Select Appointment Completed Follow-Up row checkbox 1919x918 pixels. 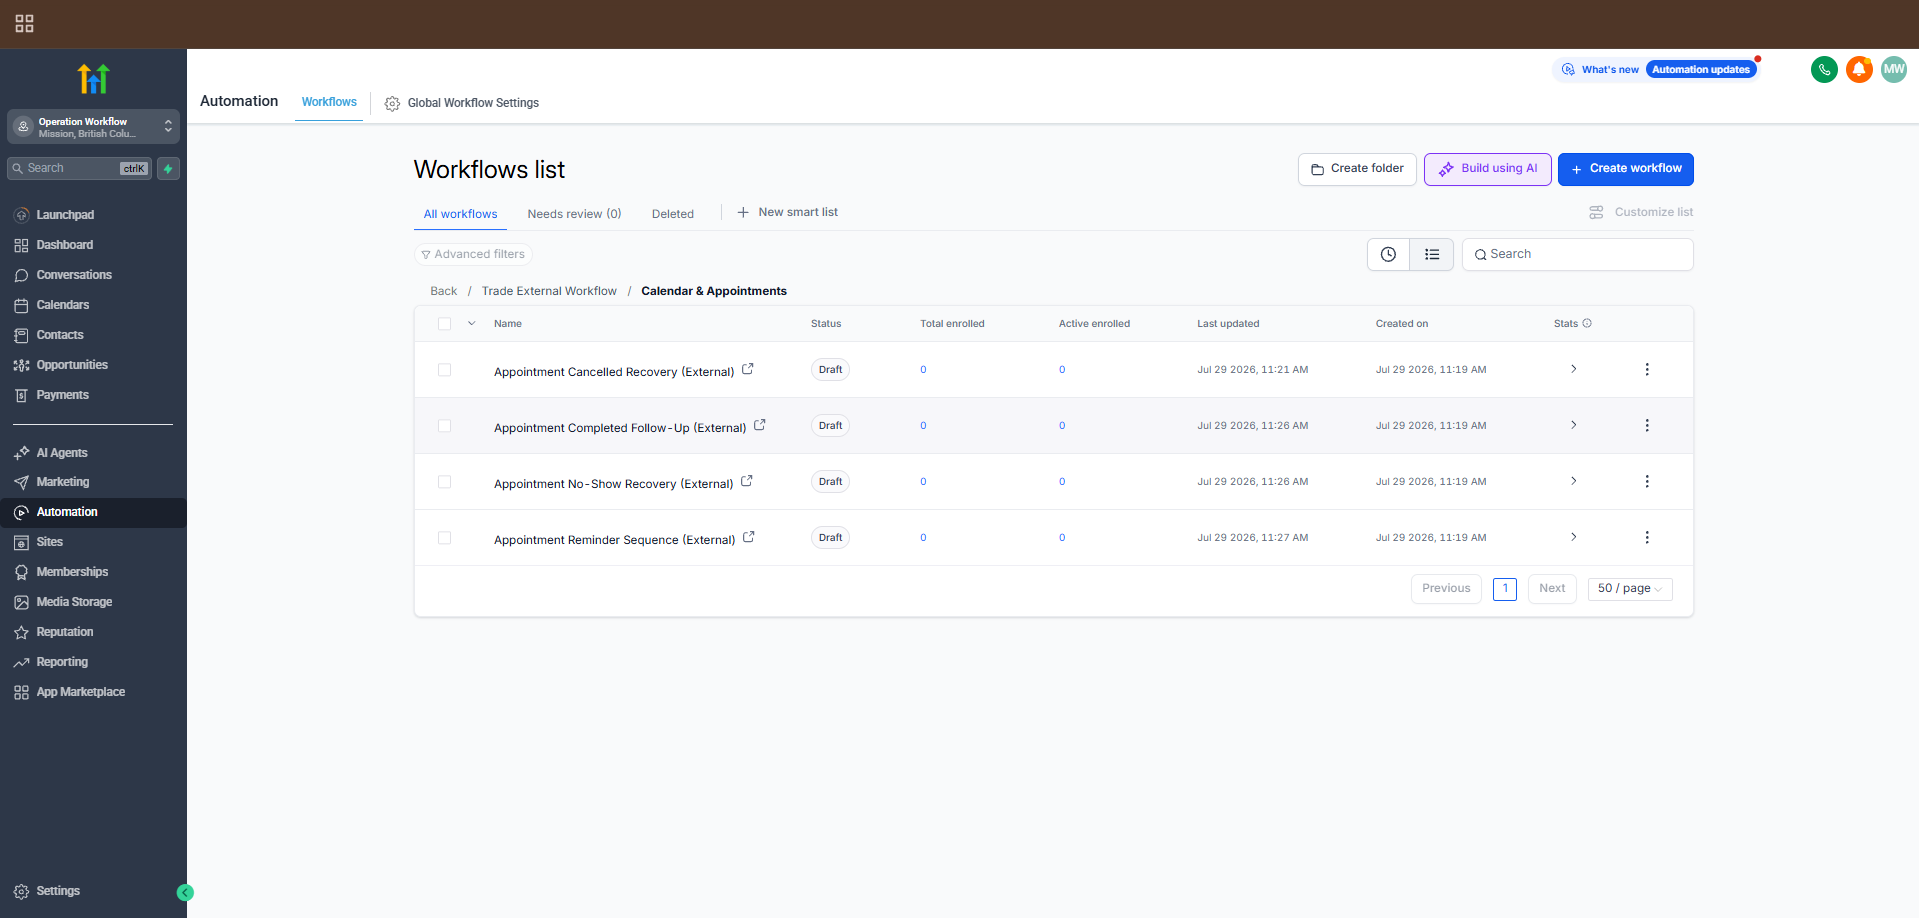[445, 426]
